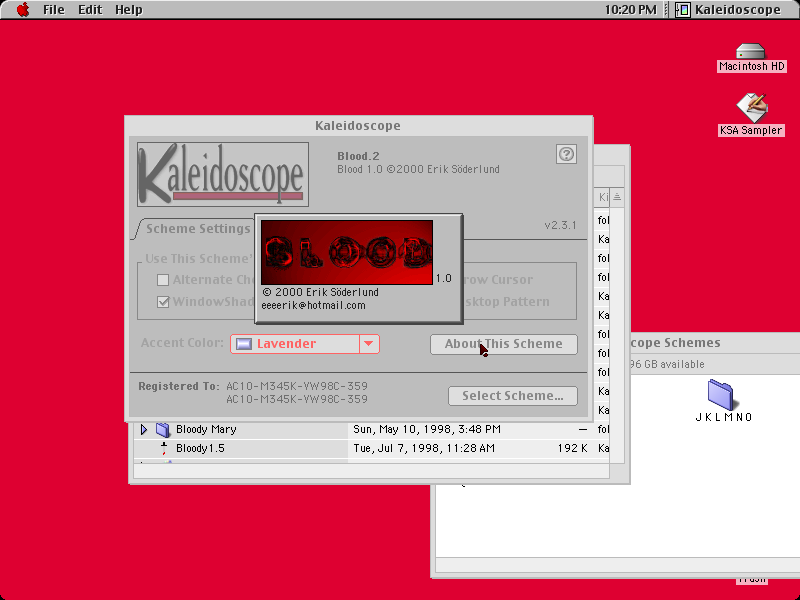Click the Blood scheme banner image
Image resolution: width=800 pixels, height=600 pixels.
click(347, 252)
